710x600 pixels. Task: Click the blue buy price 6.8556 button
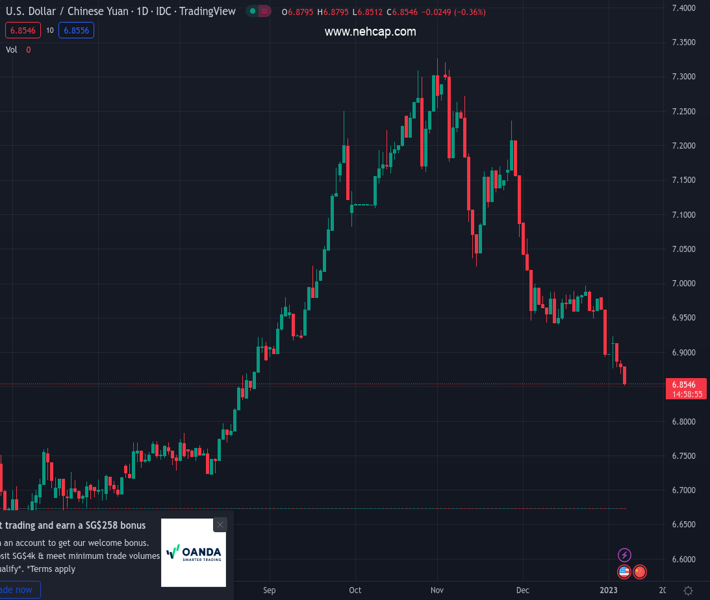point(76,30)
